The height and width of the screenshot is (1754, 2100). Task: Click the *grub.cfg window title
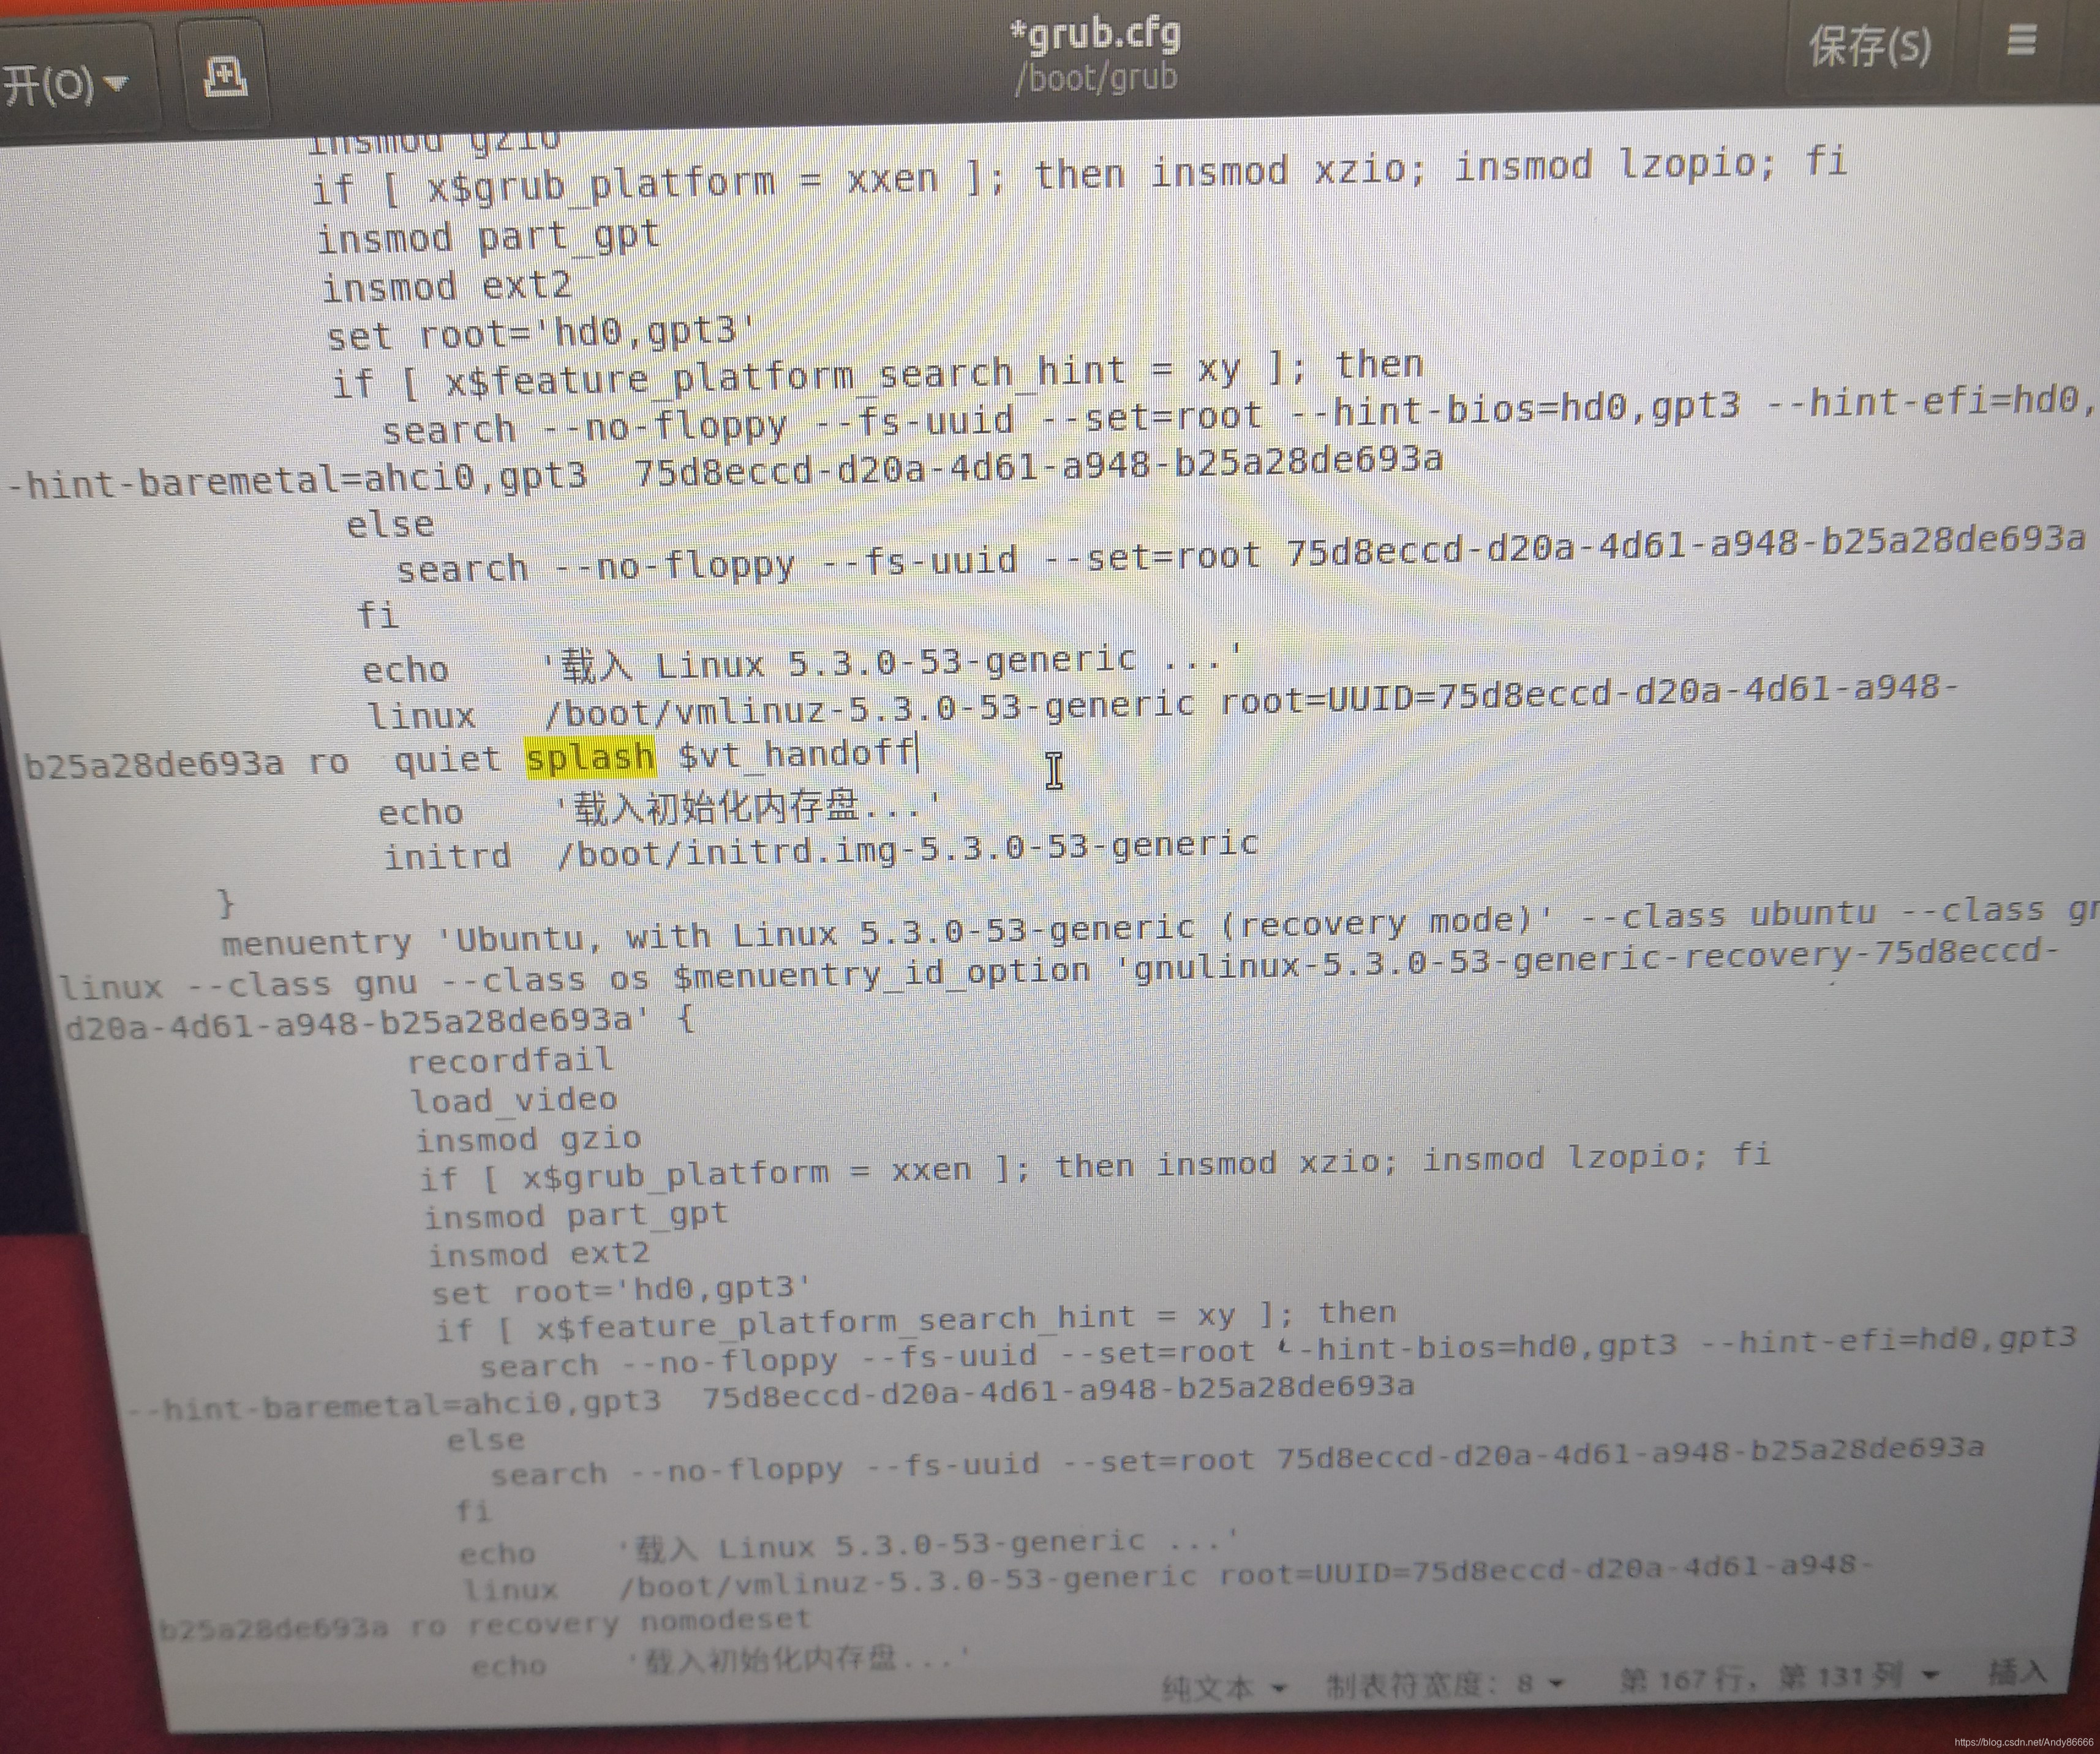click(x=1096, y=34)
